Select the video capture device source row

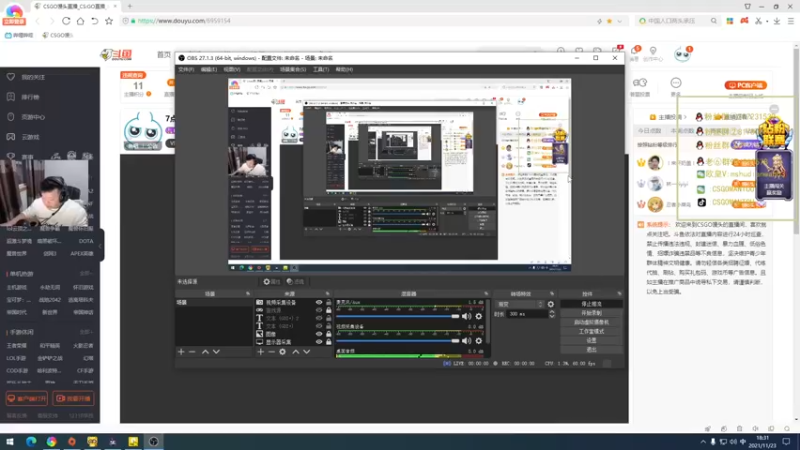pyautogui.click(x=293, y=303)
